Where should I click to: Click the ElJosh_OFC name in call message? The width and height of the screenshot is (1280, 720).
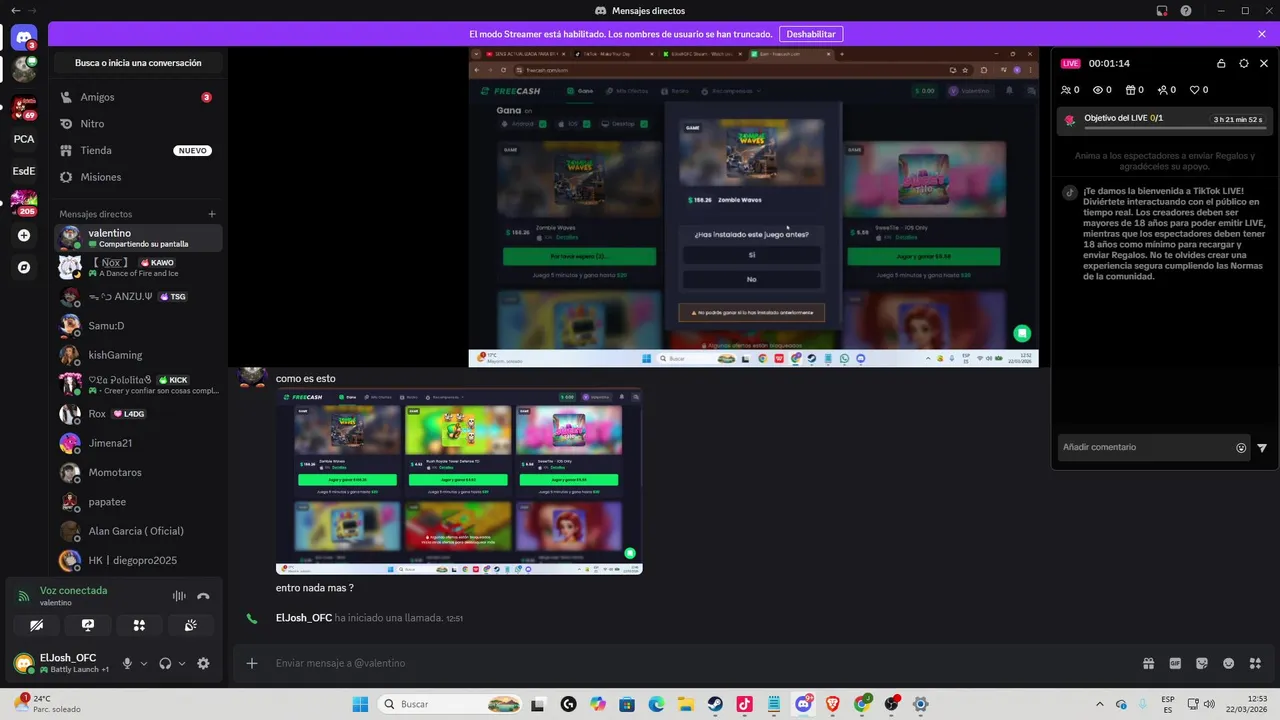304,618
